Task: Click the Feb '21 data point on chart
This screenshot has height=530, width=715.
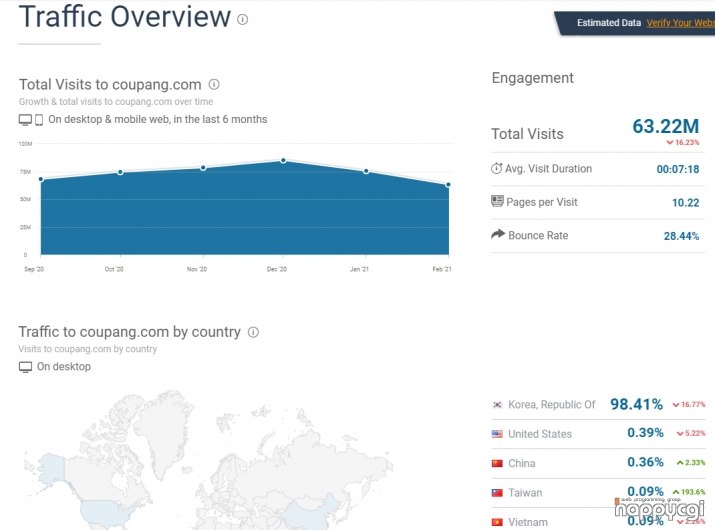Action: coord(448,185)
